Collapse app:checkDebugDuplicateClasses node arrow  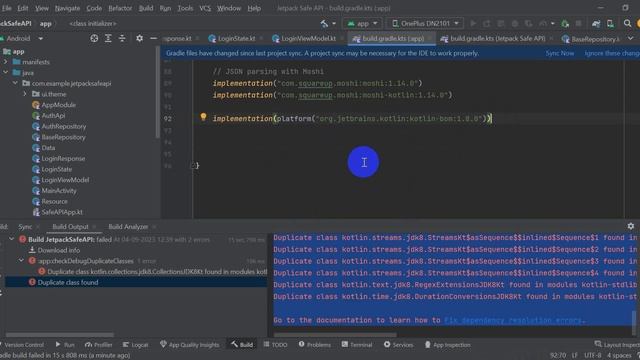pos(21,260)
